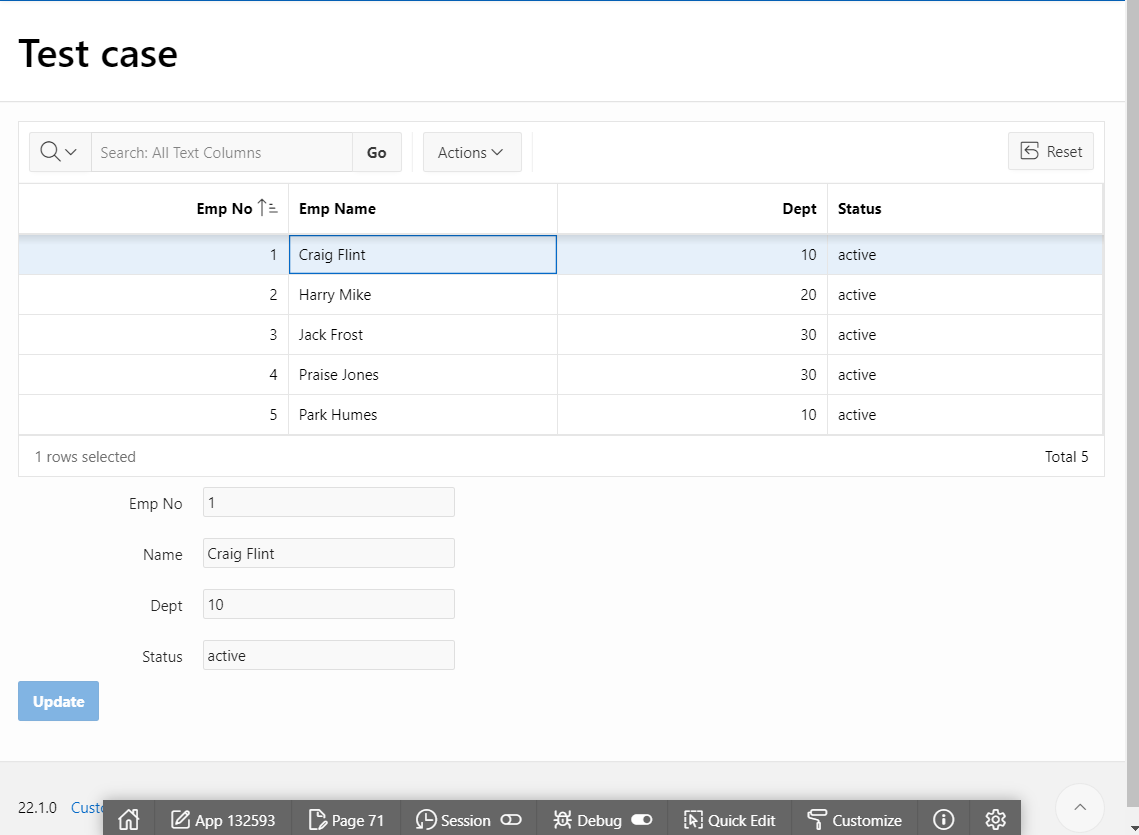Select the Jack Frost cell
Image resolution: width=1139 pixels, height=835 pixels.
tap(423, 334)
